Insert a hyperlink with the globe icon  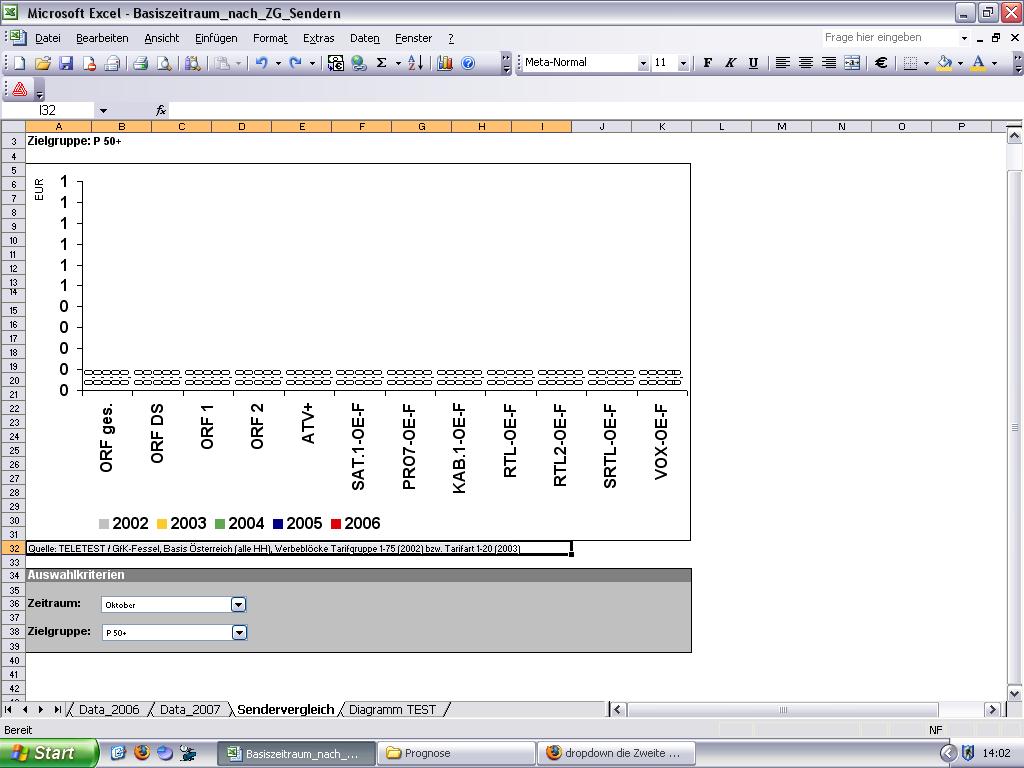[359, 63]
